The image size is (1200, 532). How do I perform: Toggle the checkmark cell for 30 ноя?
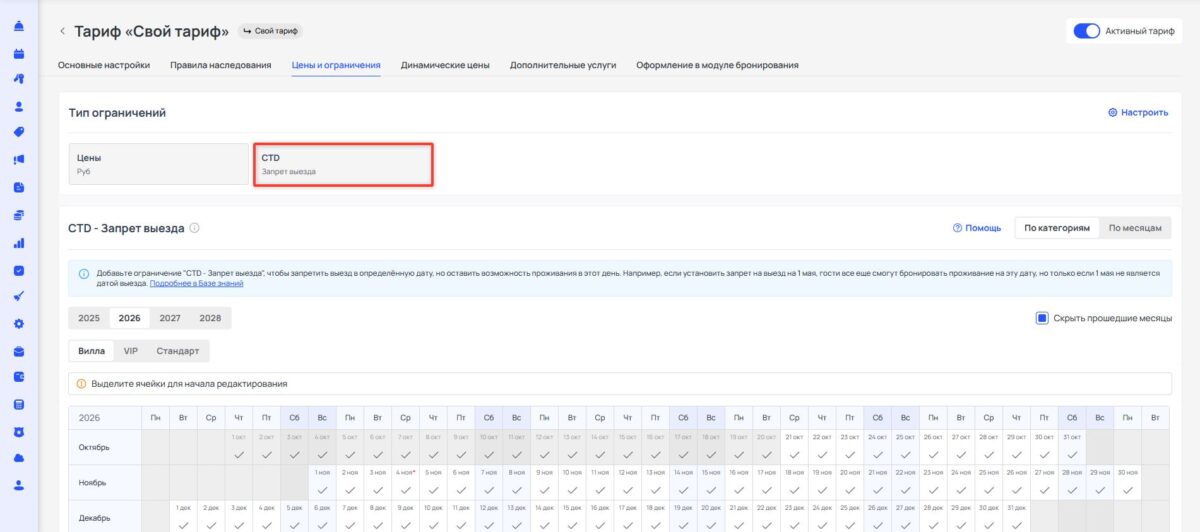click(x=1127, y=481)
